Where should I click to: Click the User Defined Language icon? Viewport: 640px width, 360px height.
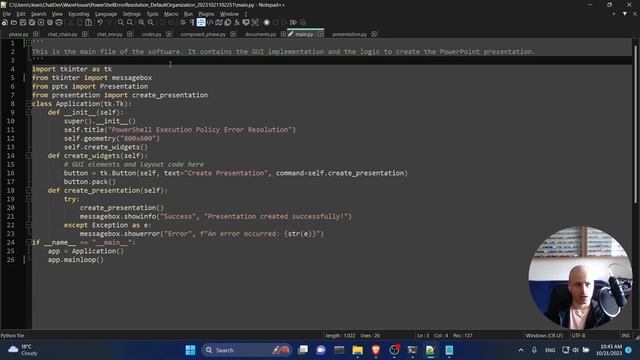pyautogui.click(x=210, y=22)
